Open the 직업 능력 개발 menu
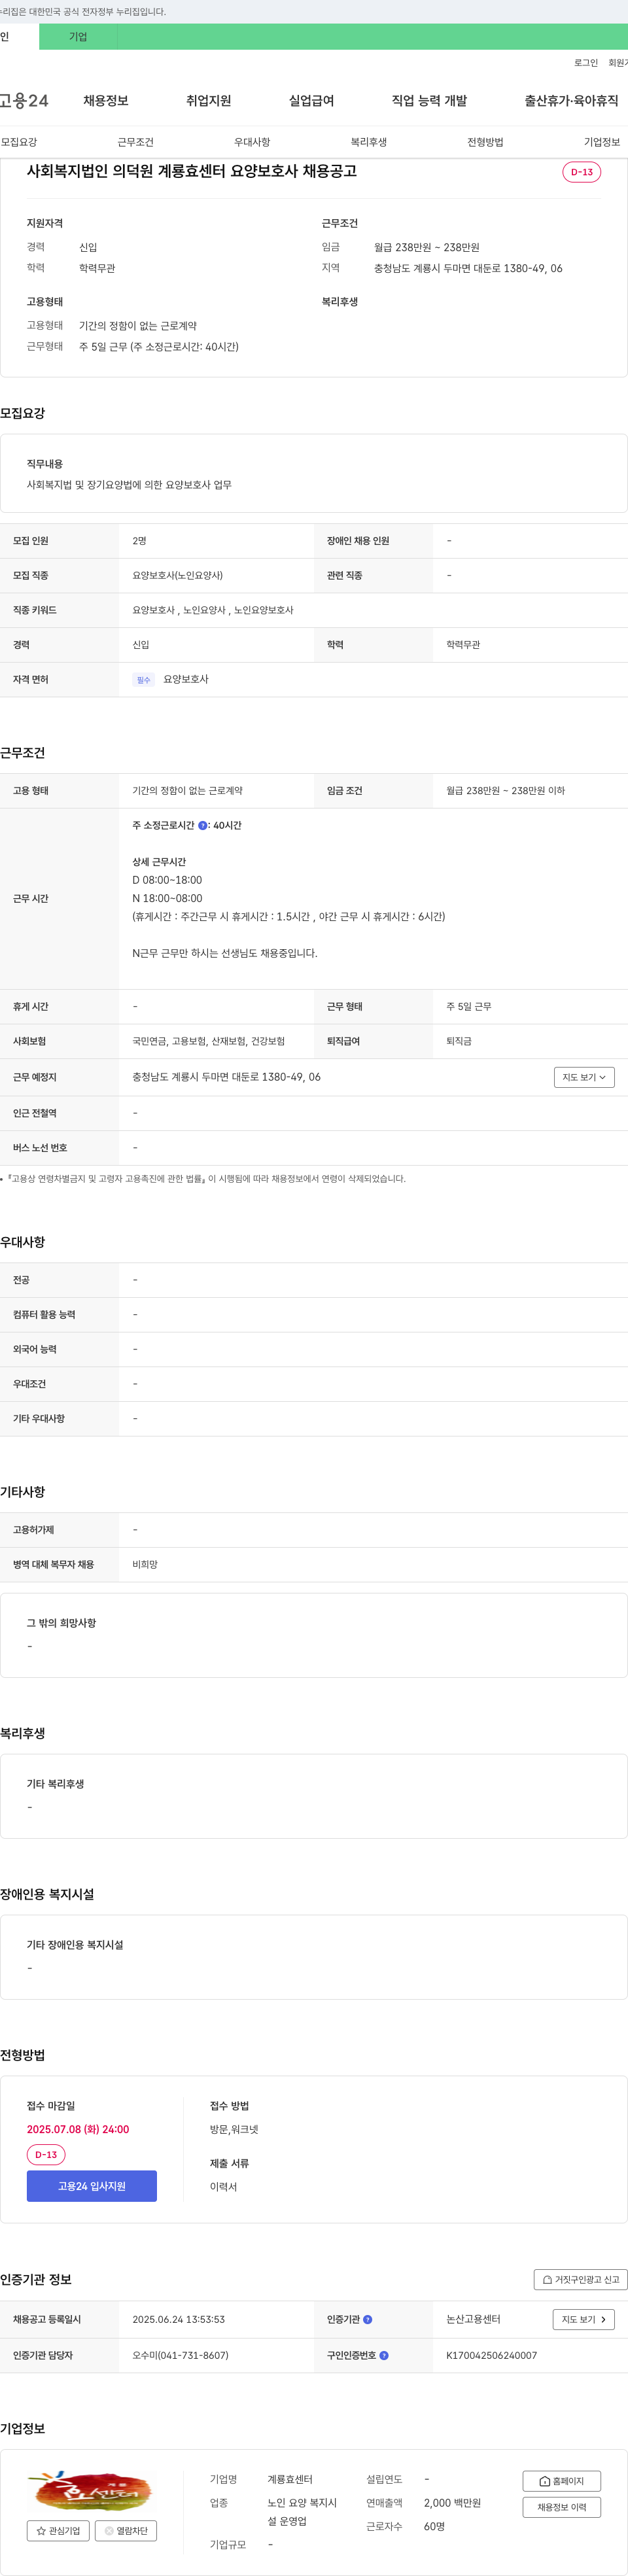 429,101
